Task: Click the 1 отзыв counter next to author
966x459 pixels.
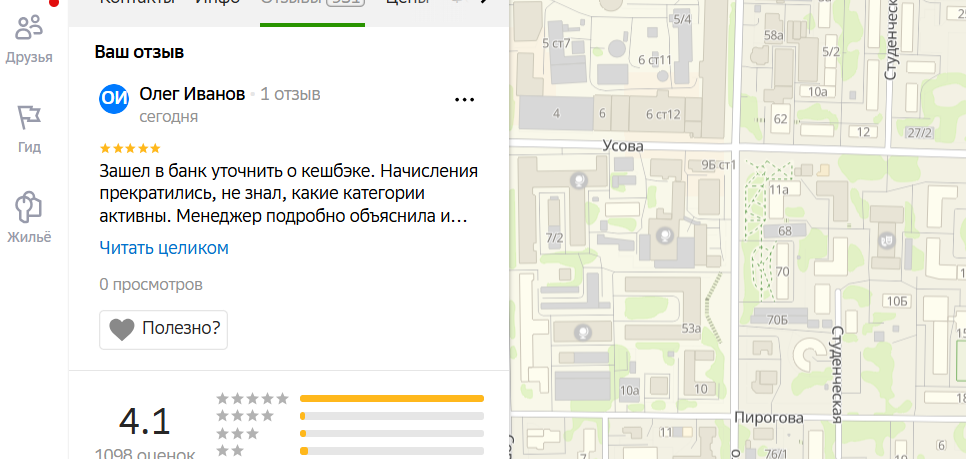Action: 290,94
